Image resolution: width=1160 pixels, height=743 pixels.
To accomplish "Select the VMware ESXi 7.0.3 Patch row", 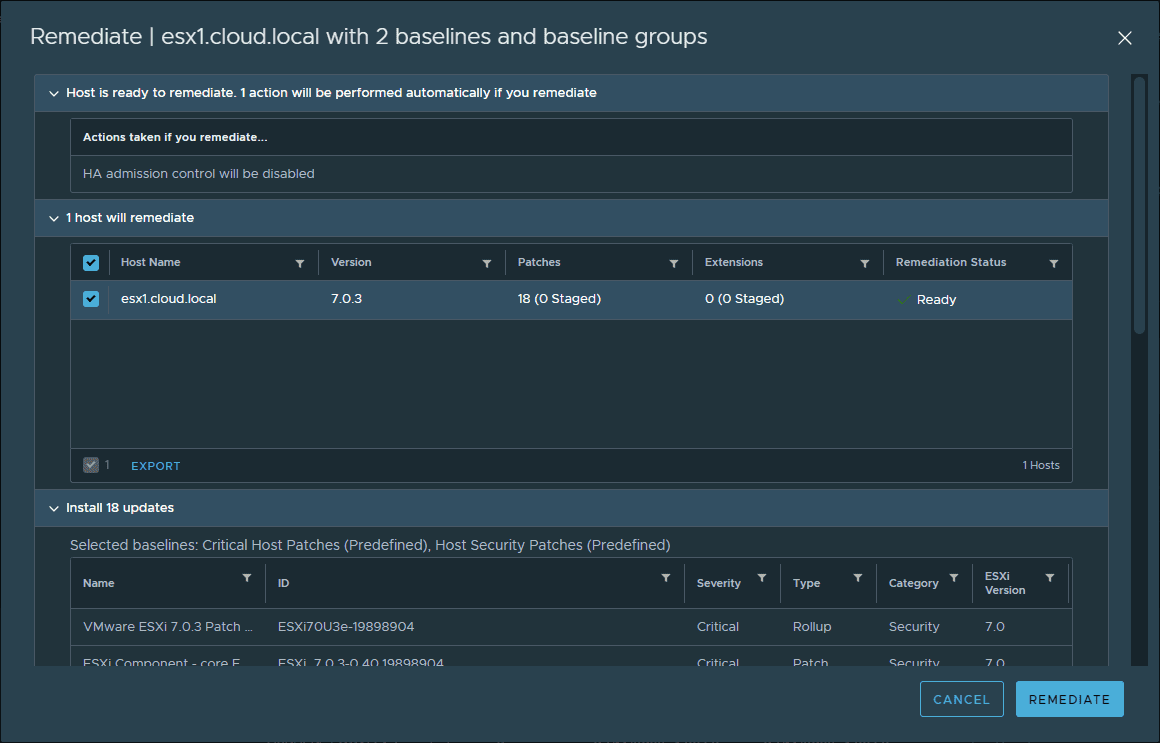I will tap(162, 627).
